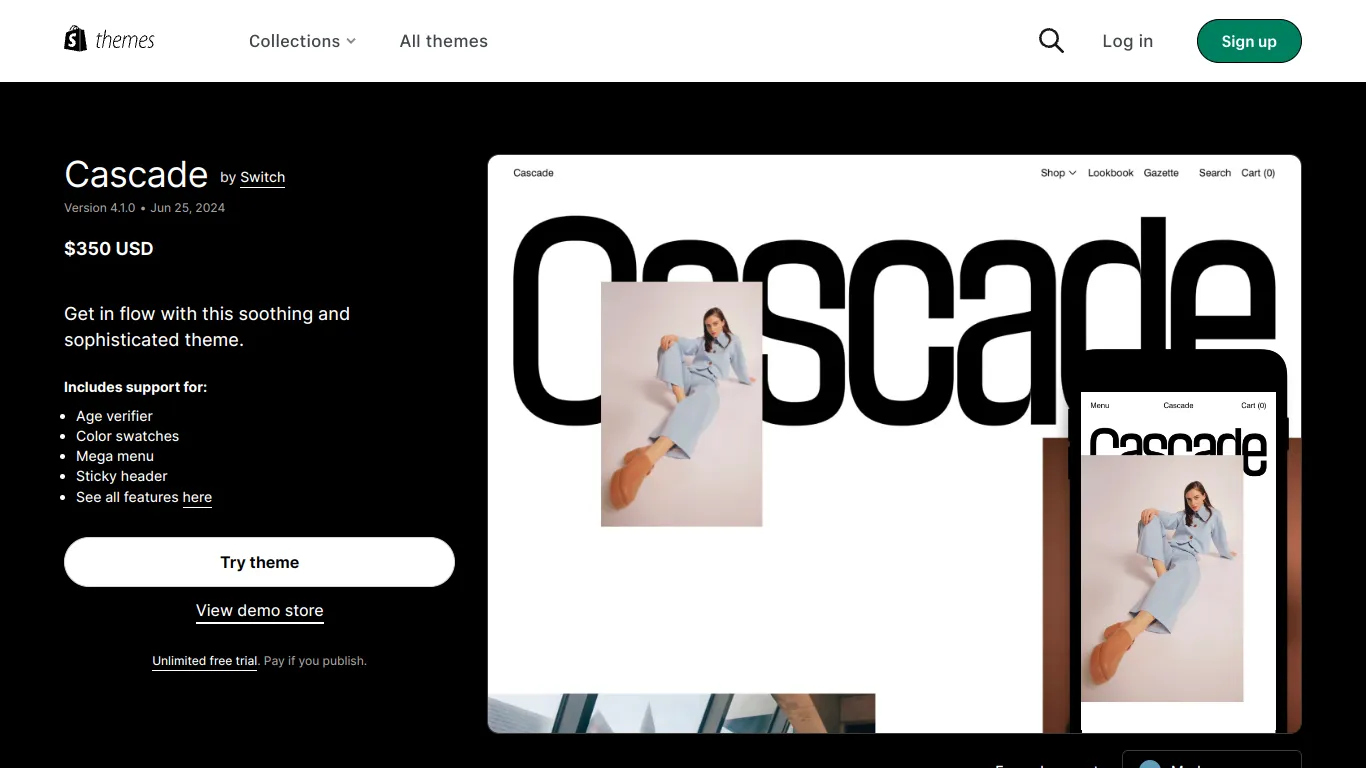Screen dimensions: 1366x768
Task: Open the View demo store link
Action: click(260, 611)
